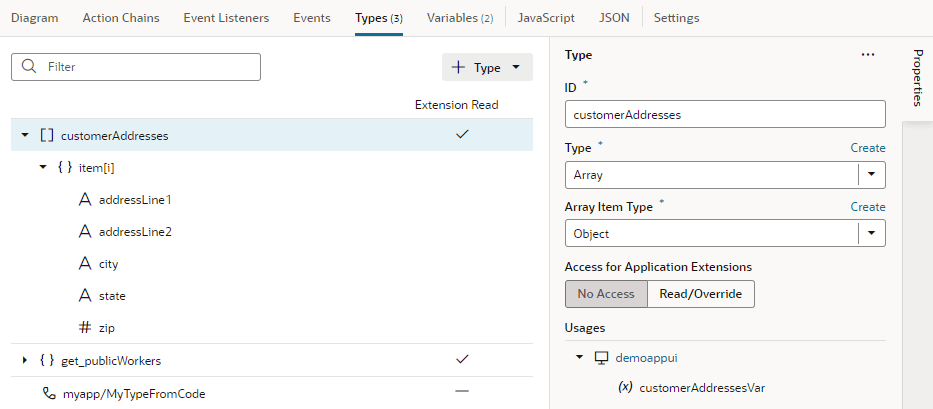Collapse the demoappui usages node

(580, 358)
